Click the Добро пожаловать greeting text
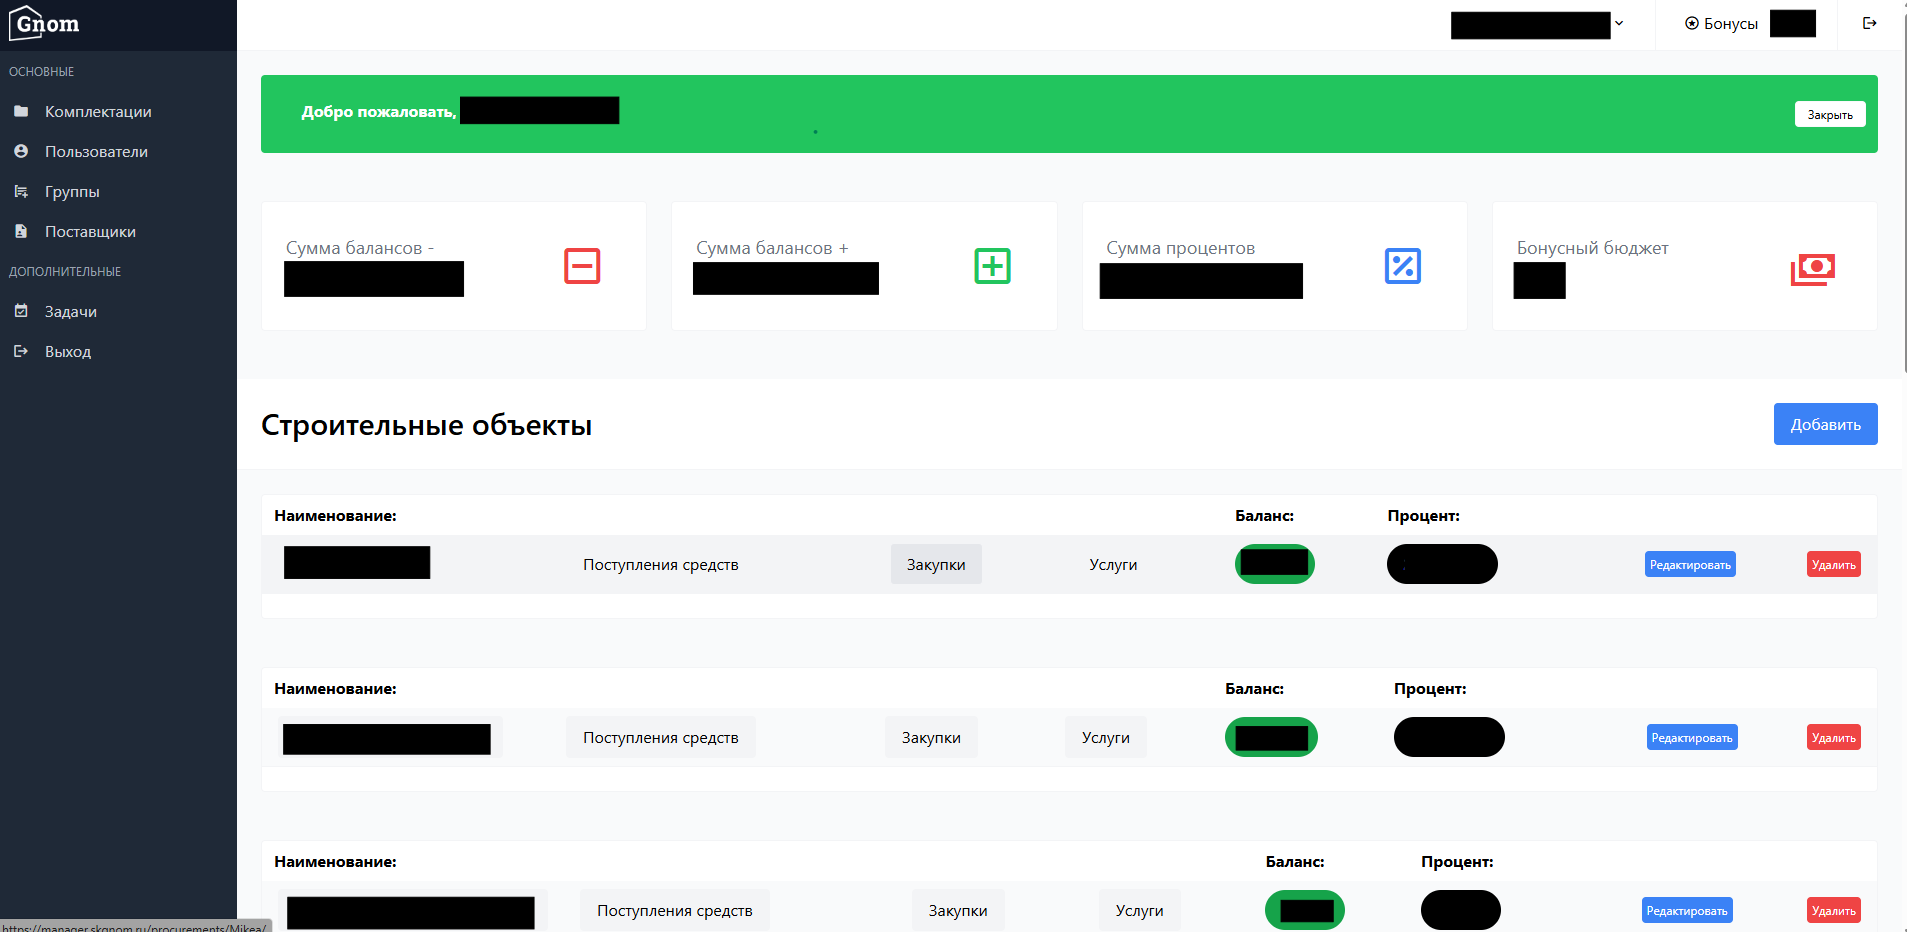Viewport: 1907px width, 932px height. coord(379,112)
